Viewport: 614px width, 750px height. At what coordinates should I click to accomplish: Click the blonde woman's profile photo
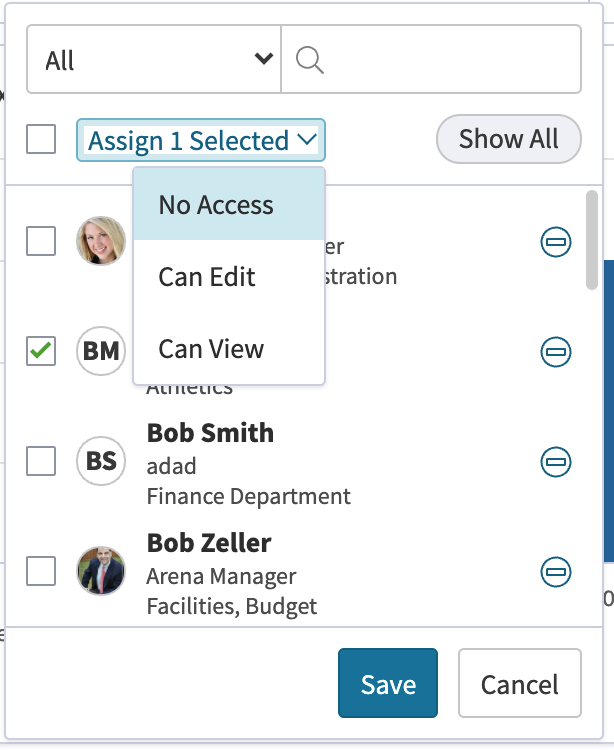(101, 241)
